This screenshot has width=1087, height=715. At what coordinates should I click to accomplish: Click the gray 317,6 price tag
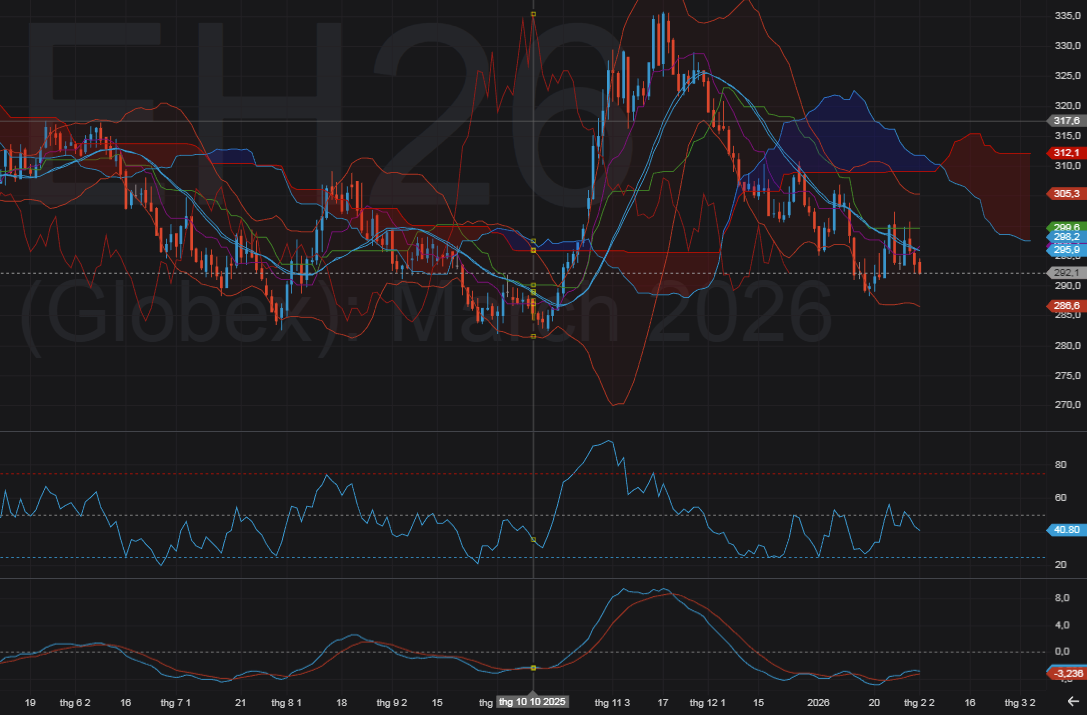(x=1066, y=121)
